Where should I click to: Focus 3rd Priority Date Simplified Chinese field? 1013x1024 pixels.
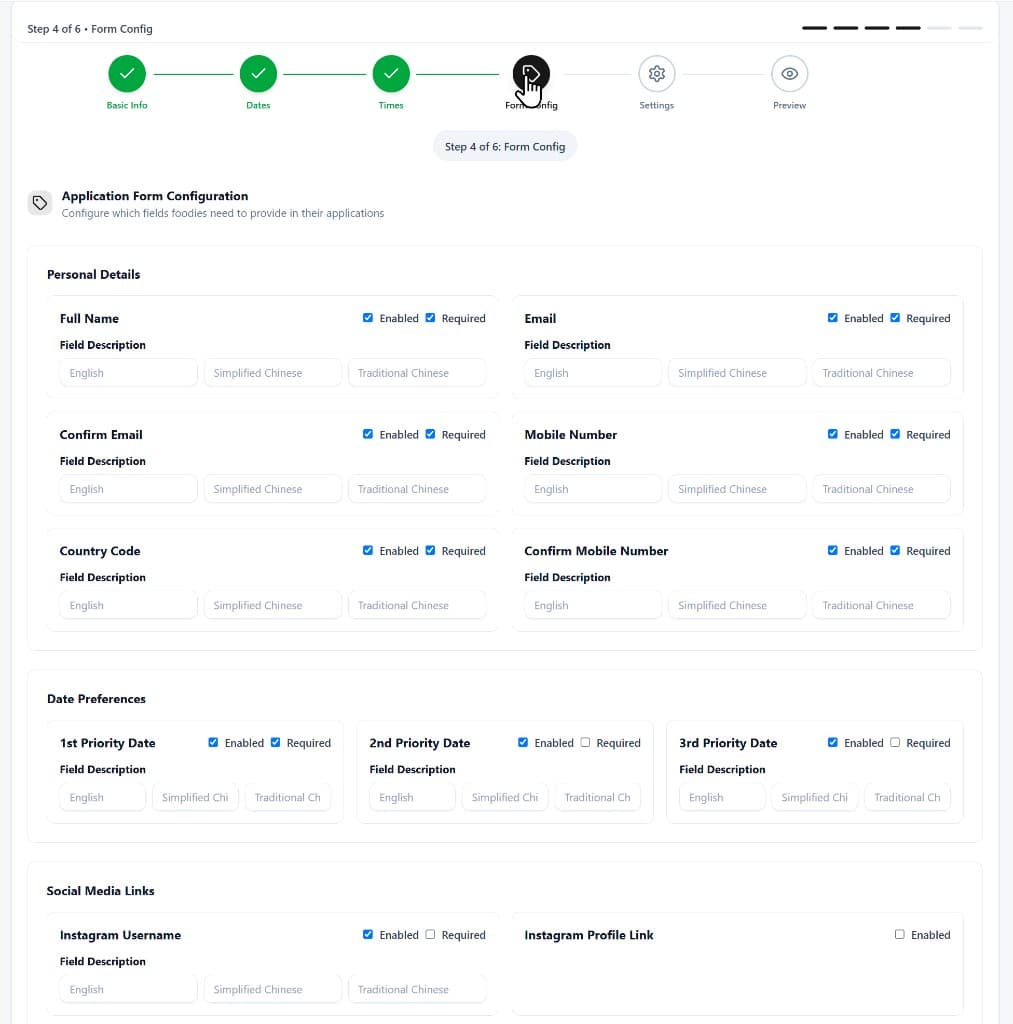click(814, 797)
